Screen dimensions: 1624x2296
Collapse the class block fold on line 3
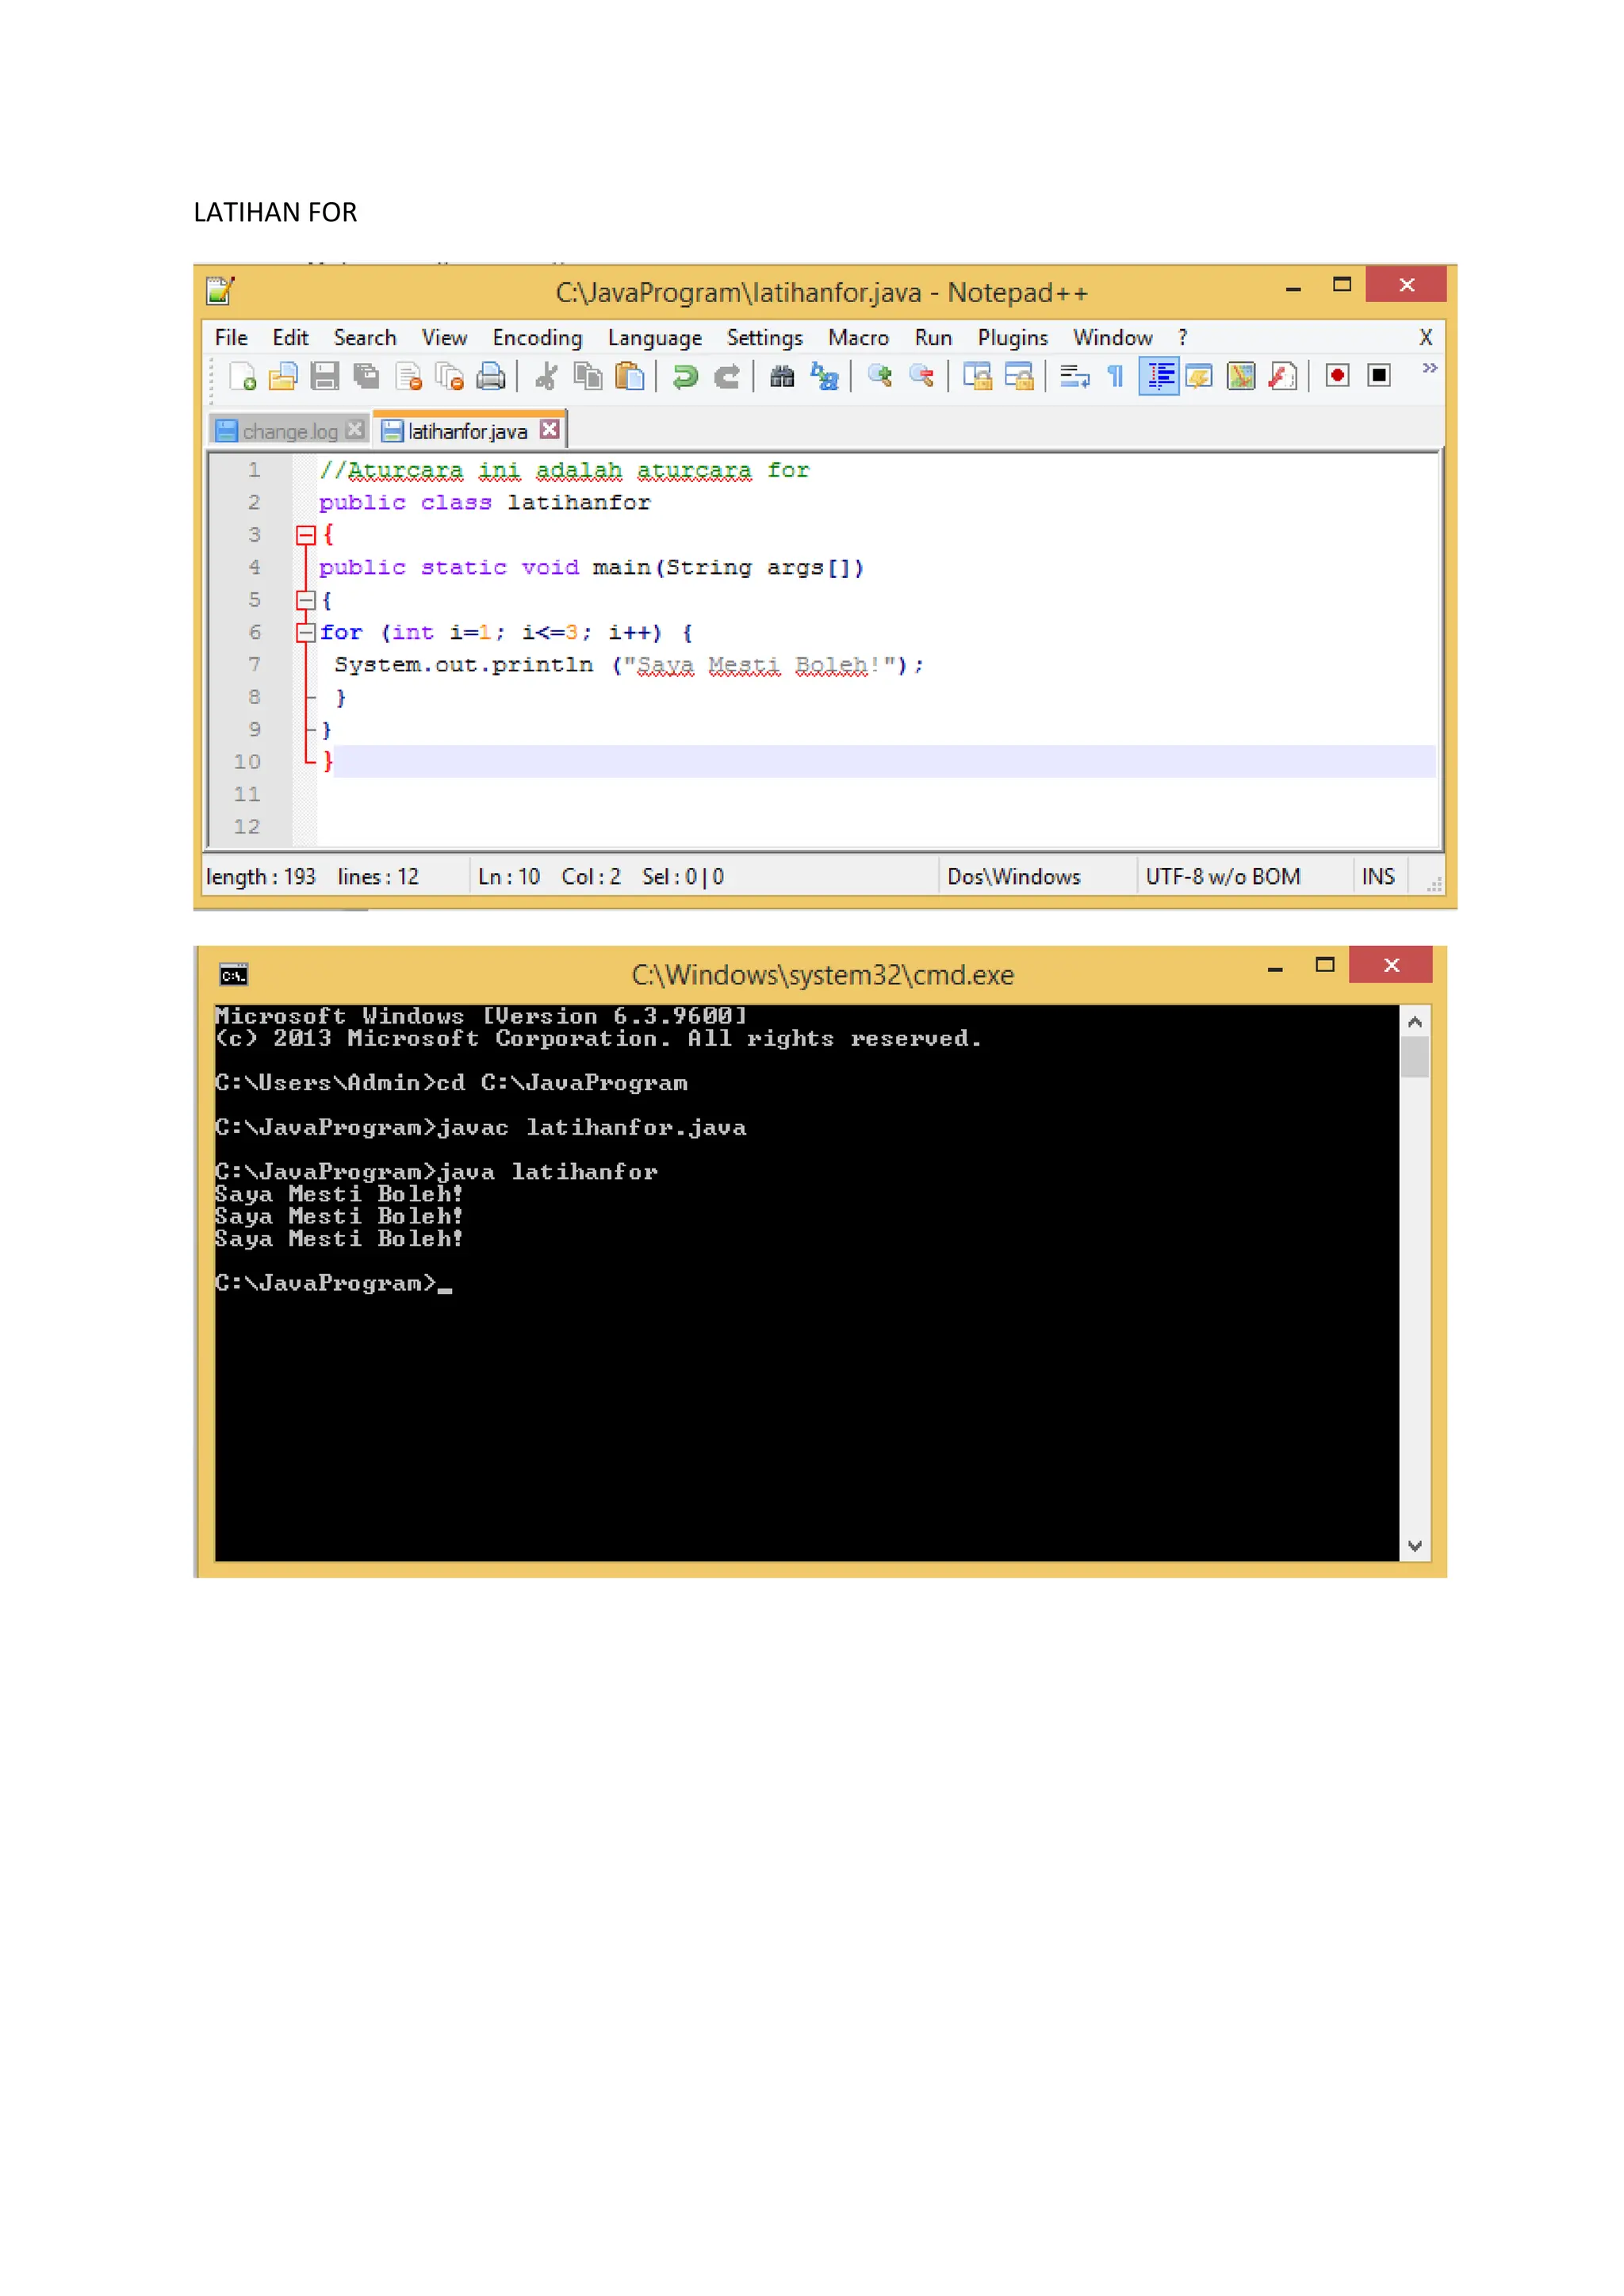(306, 536)
